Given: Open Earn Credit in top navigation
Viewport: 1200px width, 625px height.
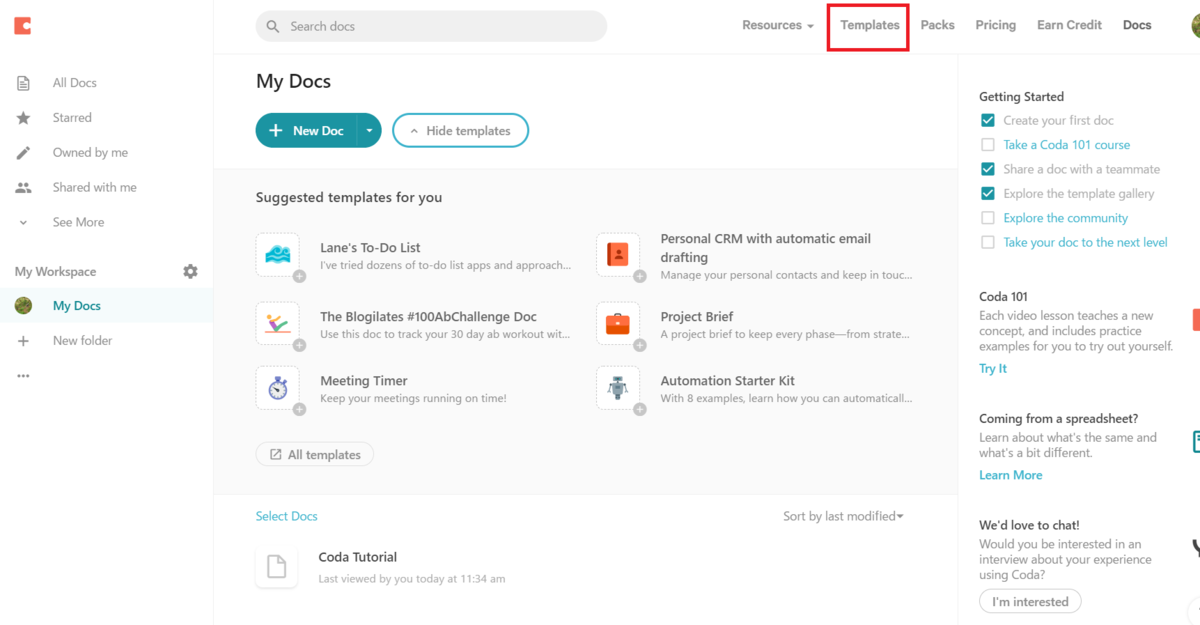Looking at the screenshot, I should [1069, 25].
